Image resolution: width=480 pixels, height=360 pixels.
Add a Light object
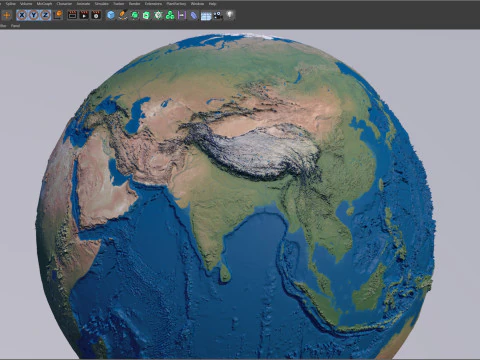pyautogui.click(x=230, y=15)
